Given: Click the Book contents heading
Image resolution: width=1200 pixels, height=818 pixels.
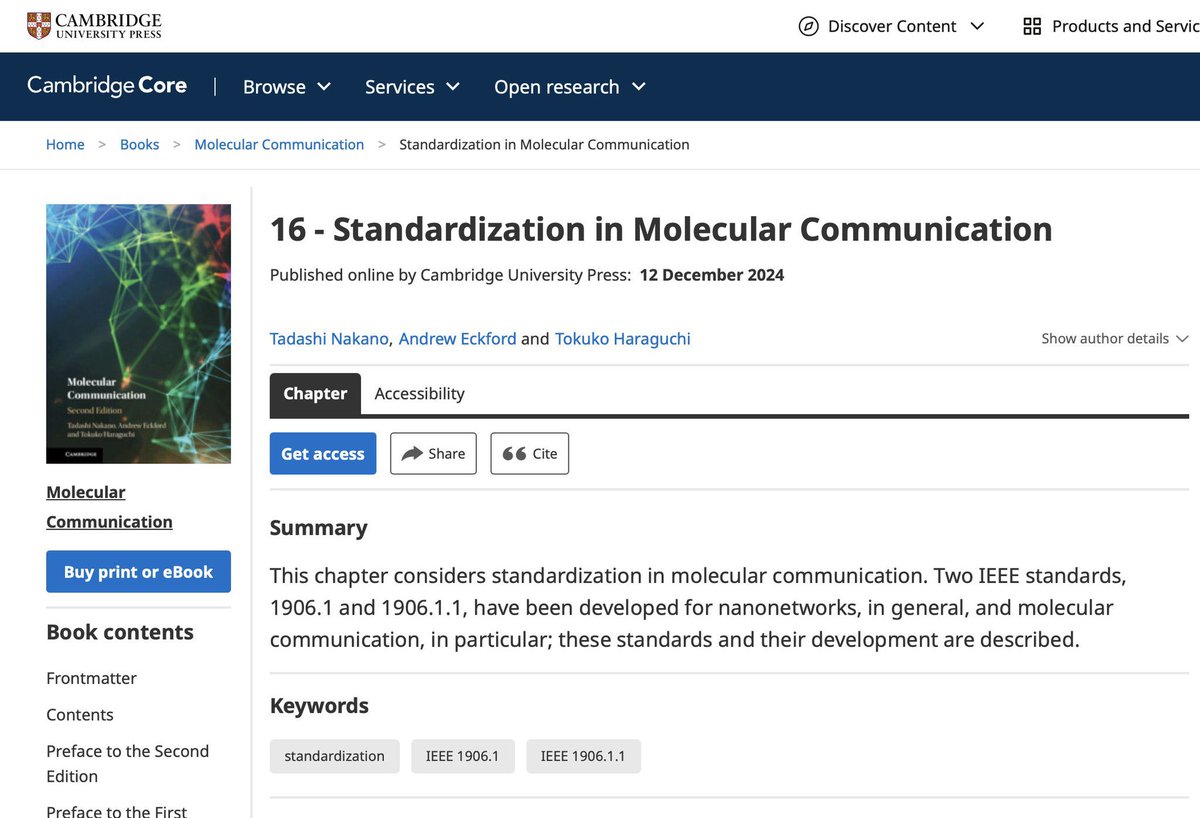Looking at the screenshot, I should pyautogui.click(x=120, y=632).
